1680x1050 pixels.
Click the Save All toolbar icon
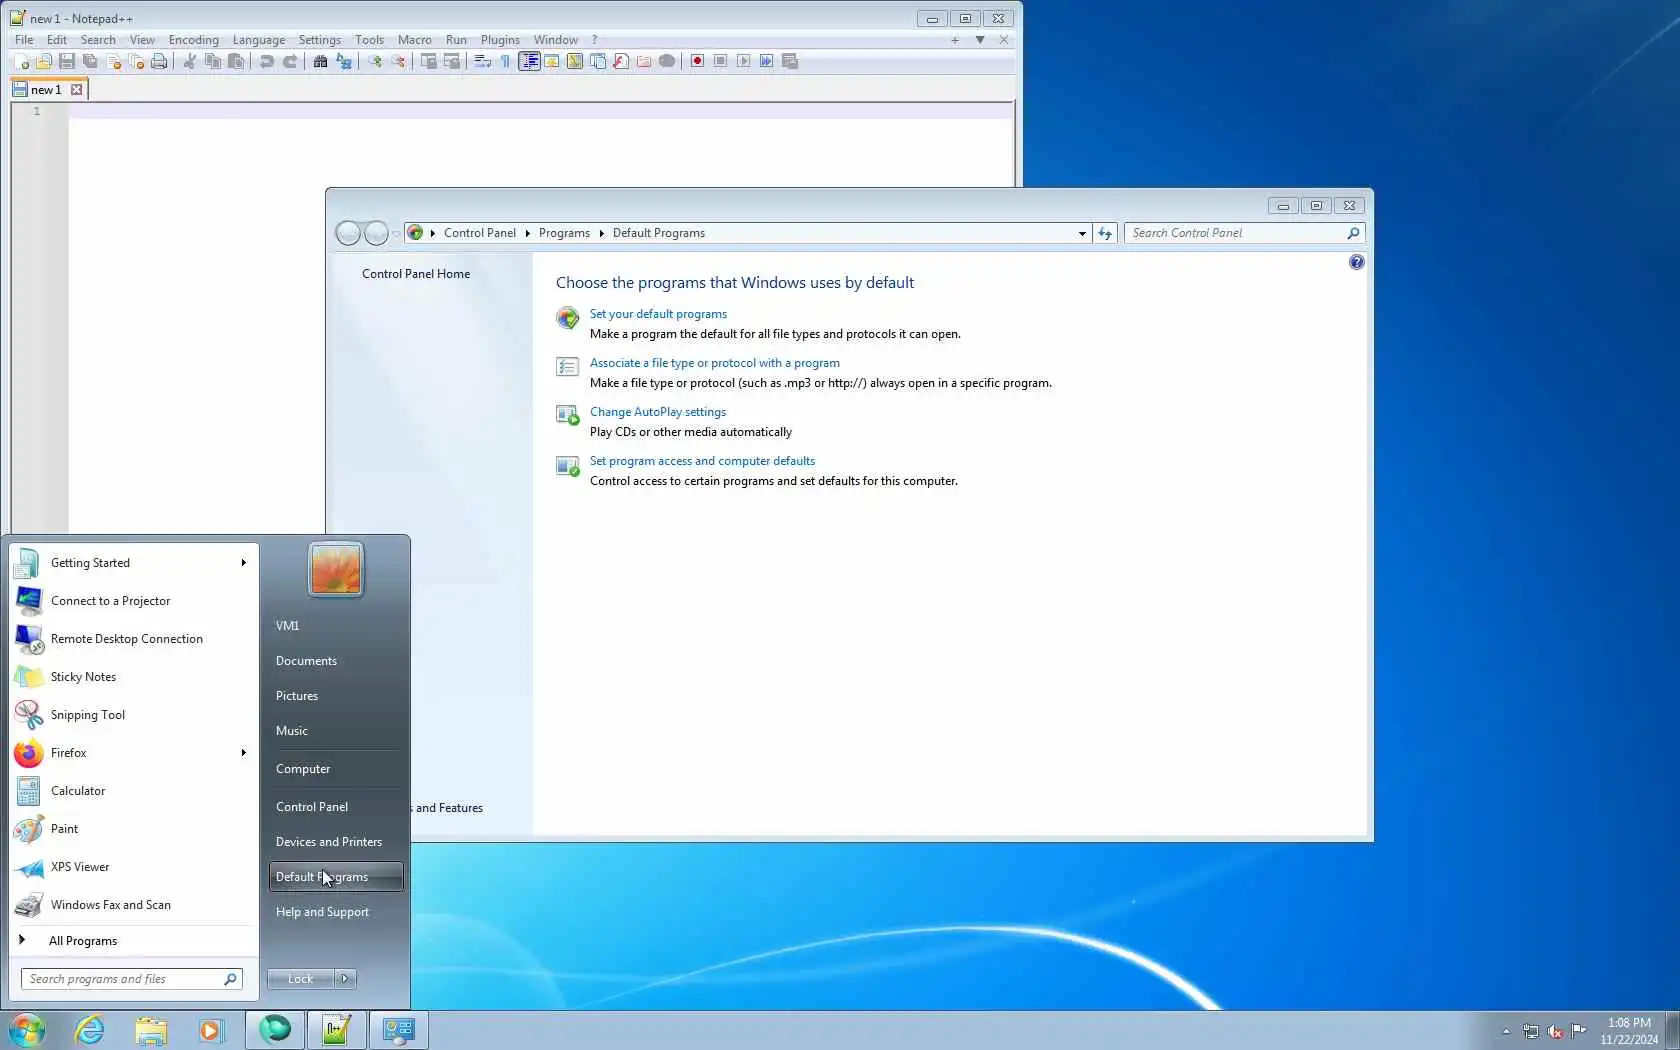[x=90, y=61]
